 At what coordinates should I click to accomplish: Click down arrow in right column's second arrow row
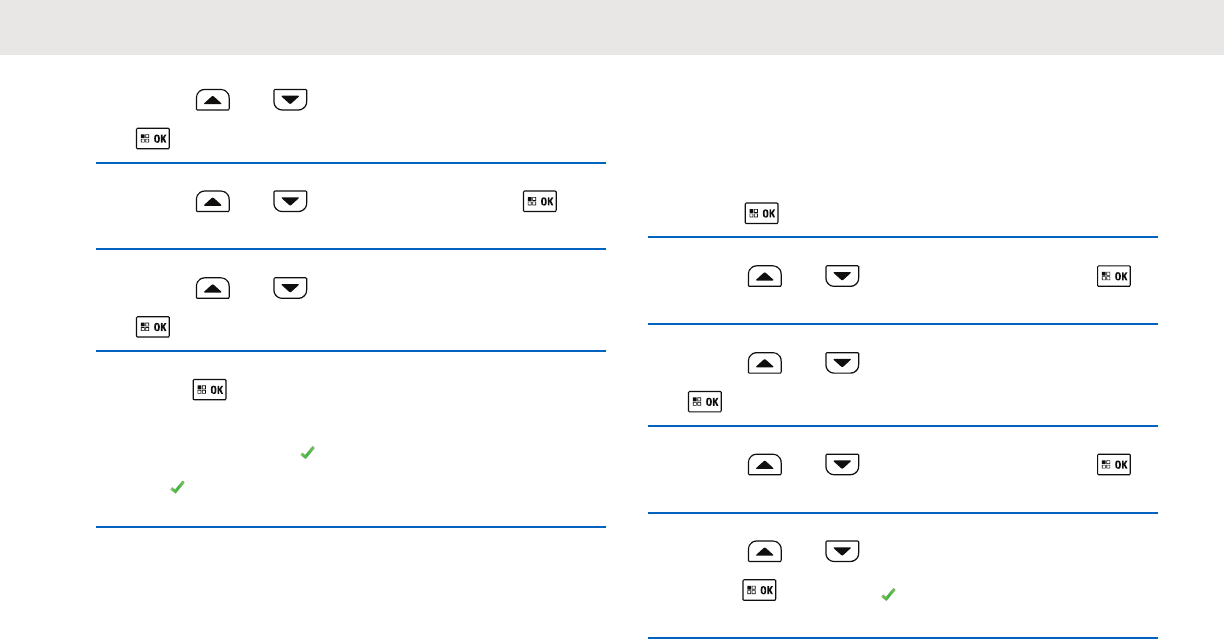click(842, 364)
